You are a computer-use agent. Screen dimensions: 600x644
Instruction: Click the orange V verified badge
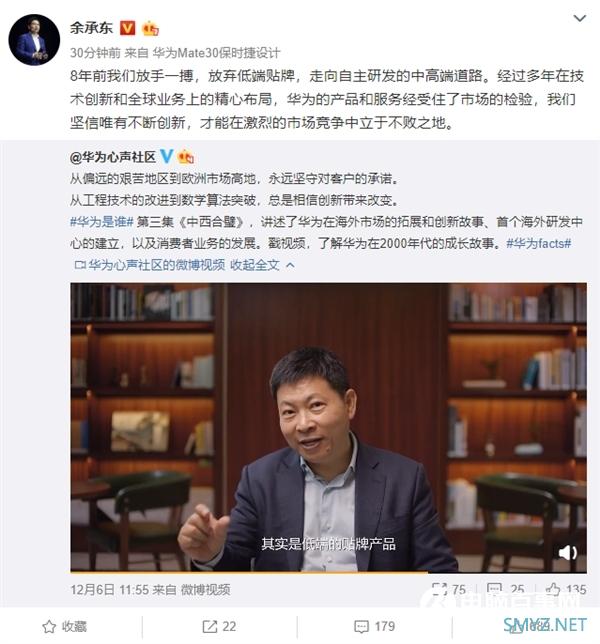click(x=127, y=28)
